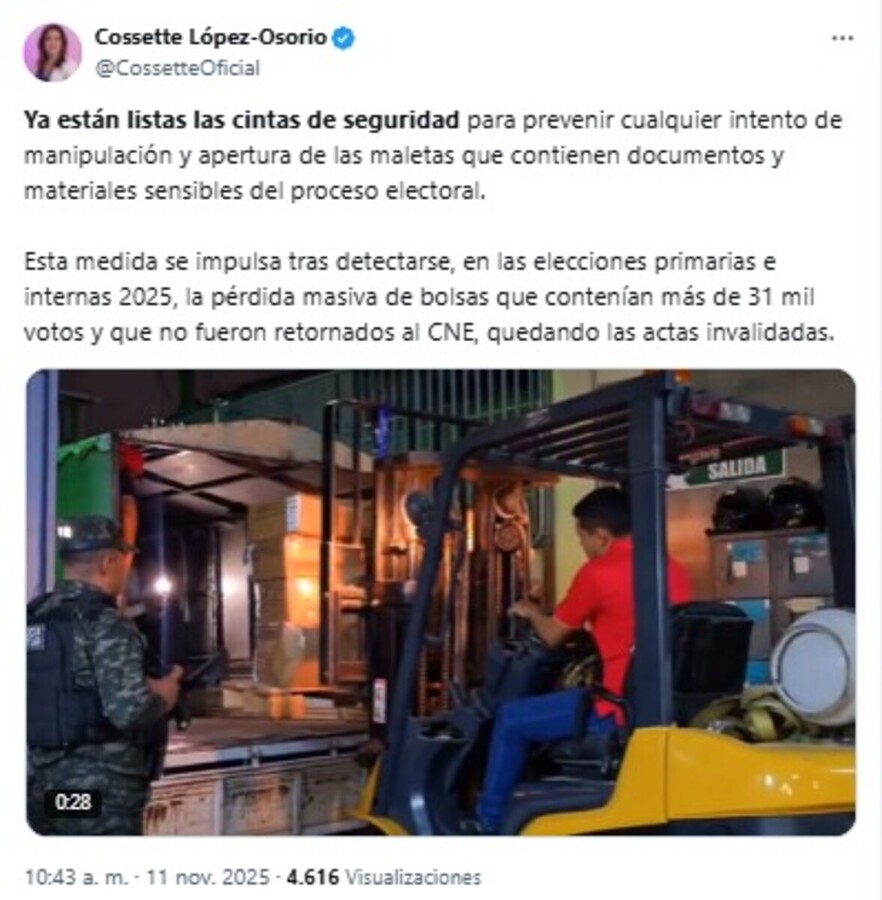Click the second paragraph starting 'Esta medida'
The height and width of the screenshot is (900, 882).
coord(429,297)
